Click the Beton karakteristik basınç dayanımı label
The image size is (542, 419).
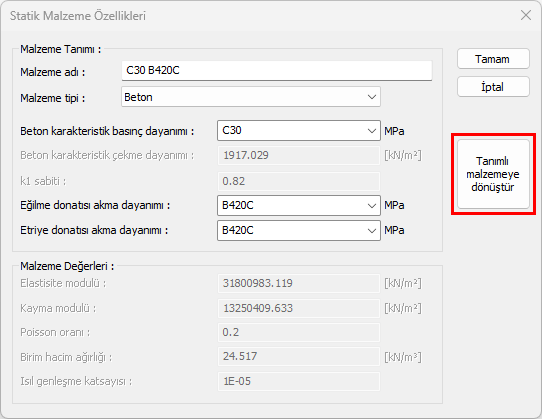tap(107, 131)
